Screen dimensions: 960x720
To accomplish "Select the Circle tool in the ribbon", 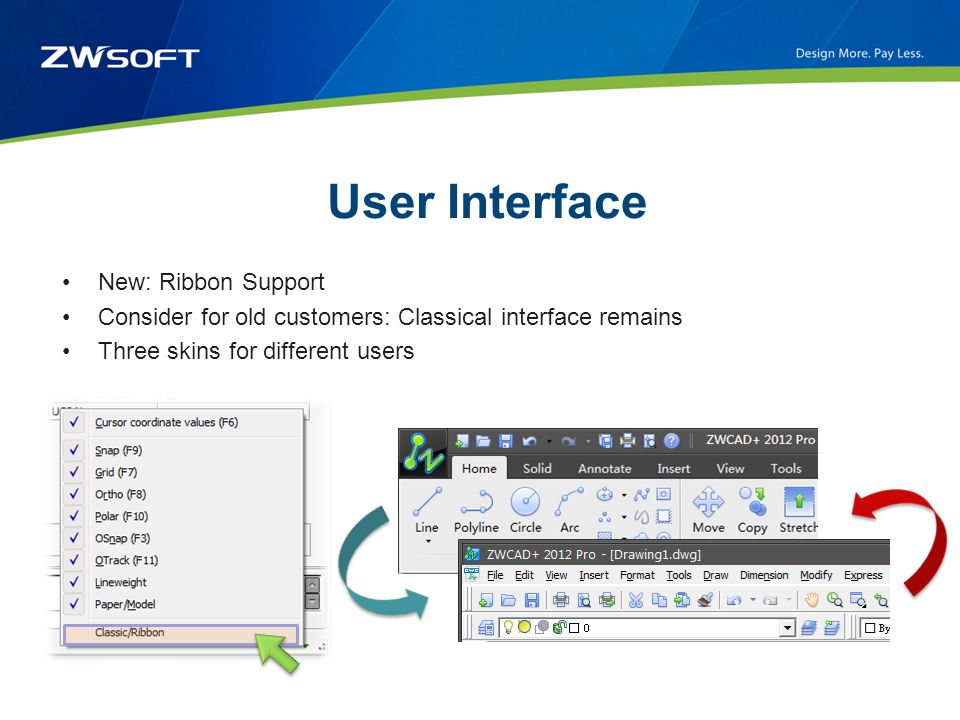I will (x=525, y=510).
